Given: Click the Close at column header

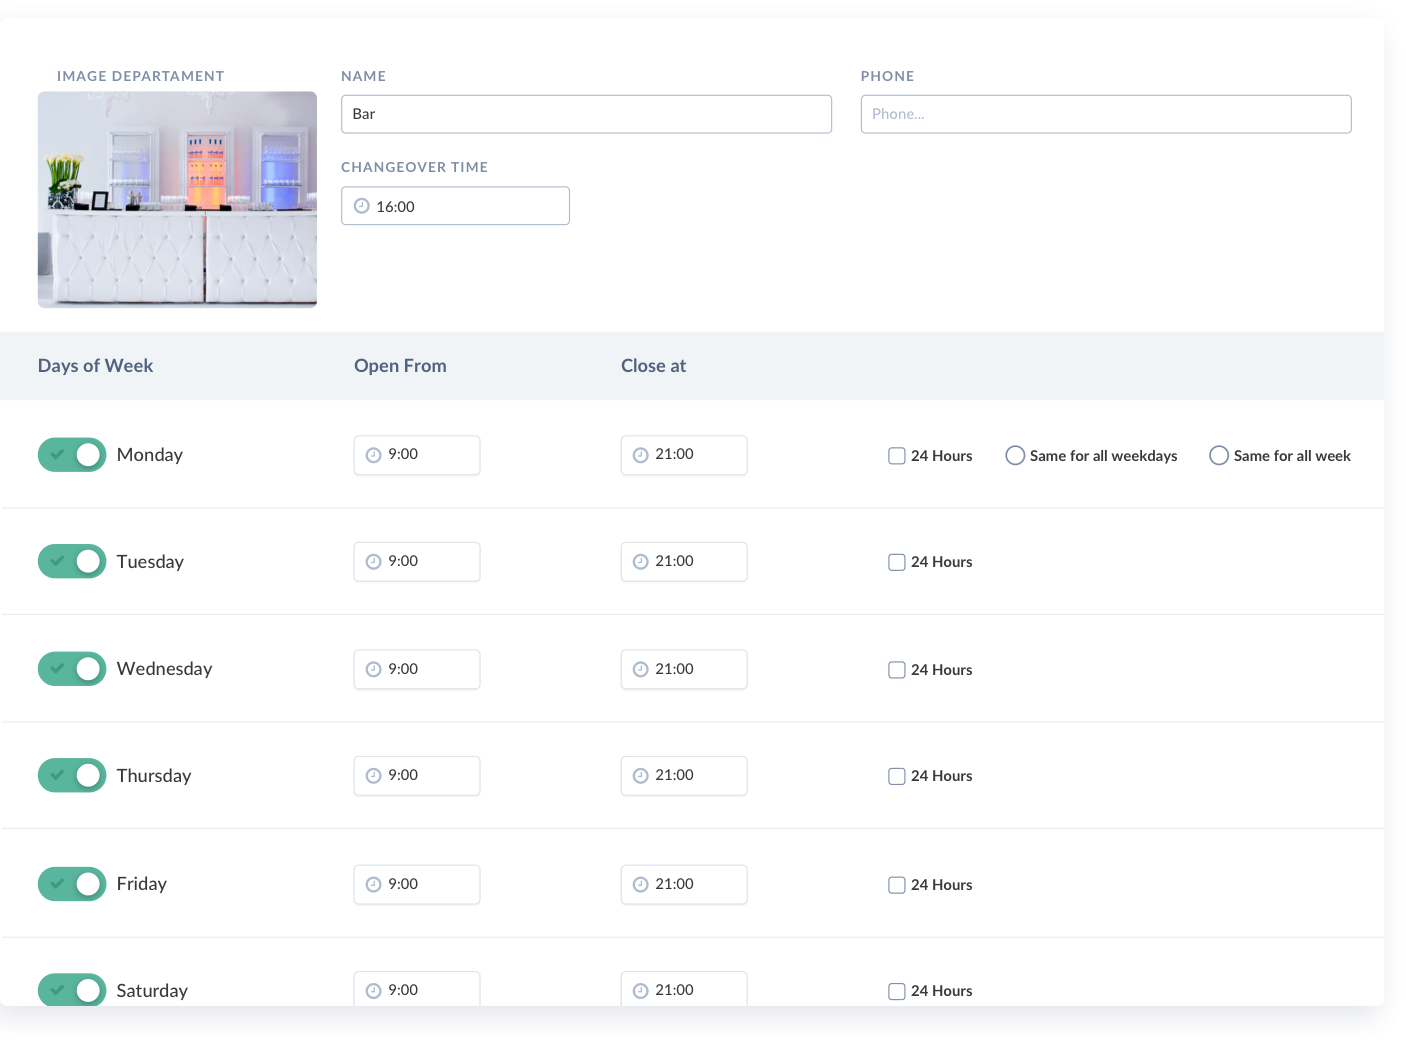Looking at the screenshot, I should click(x=654, y=366).
